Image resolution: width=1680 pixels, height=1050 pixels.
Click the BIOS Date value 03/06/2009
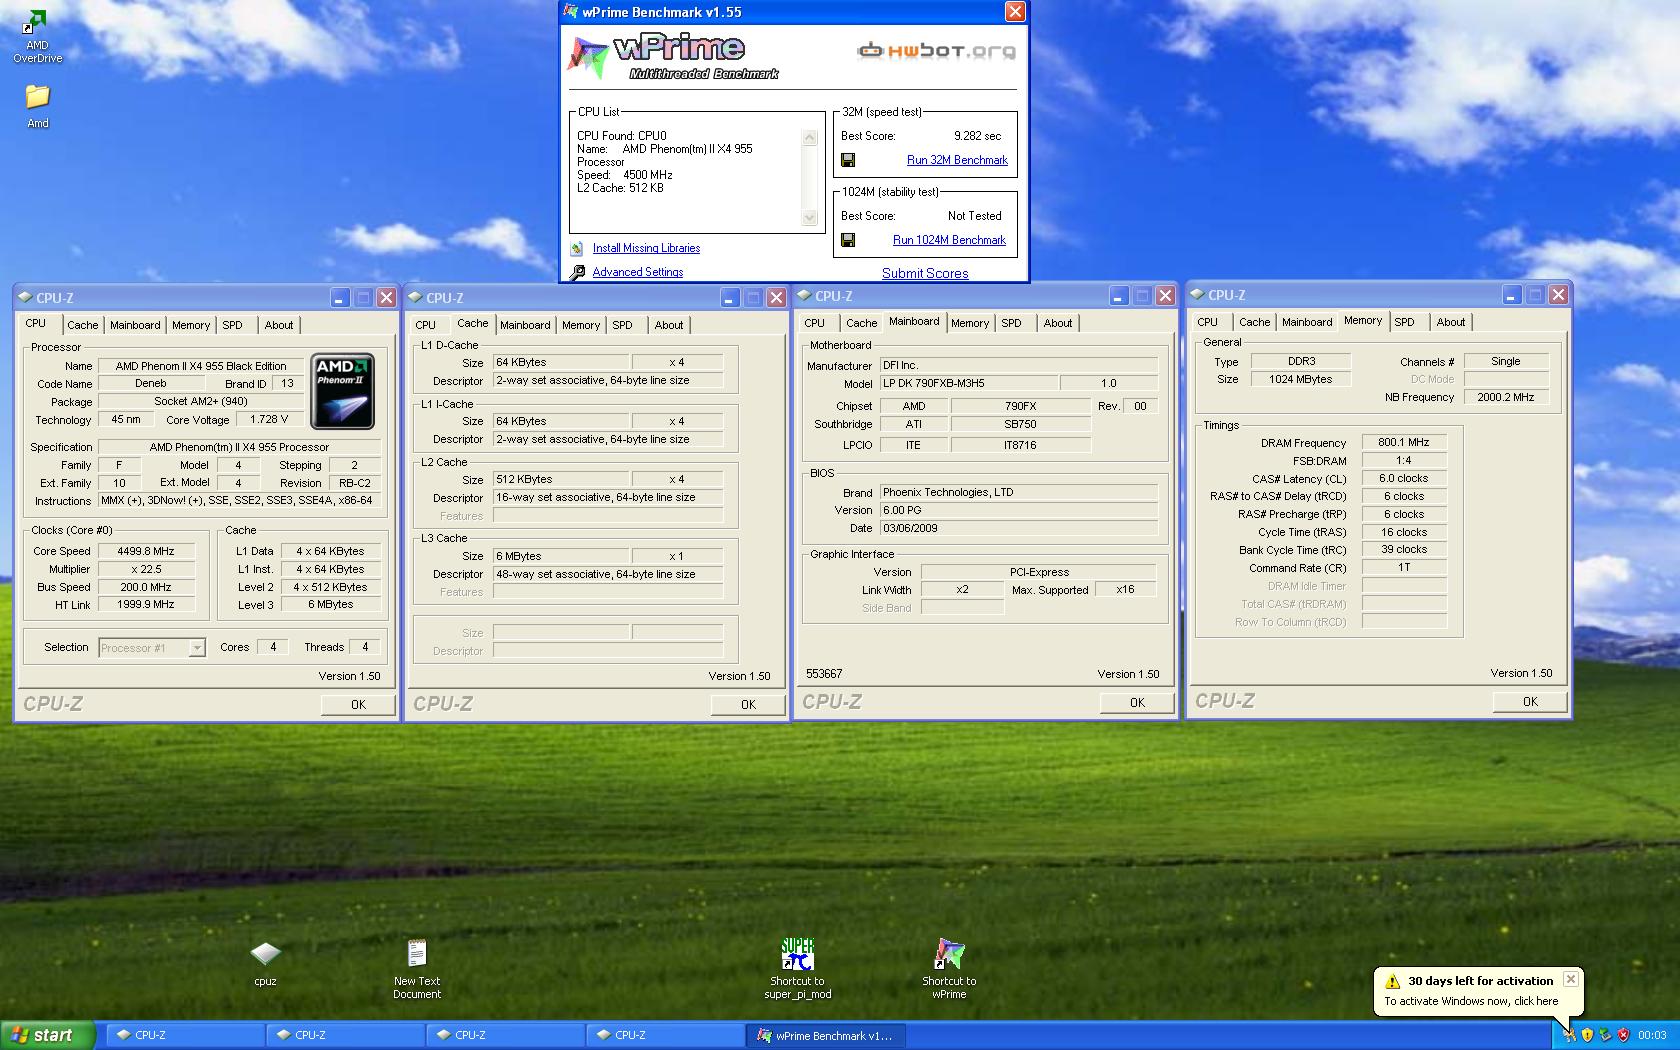1018,528
